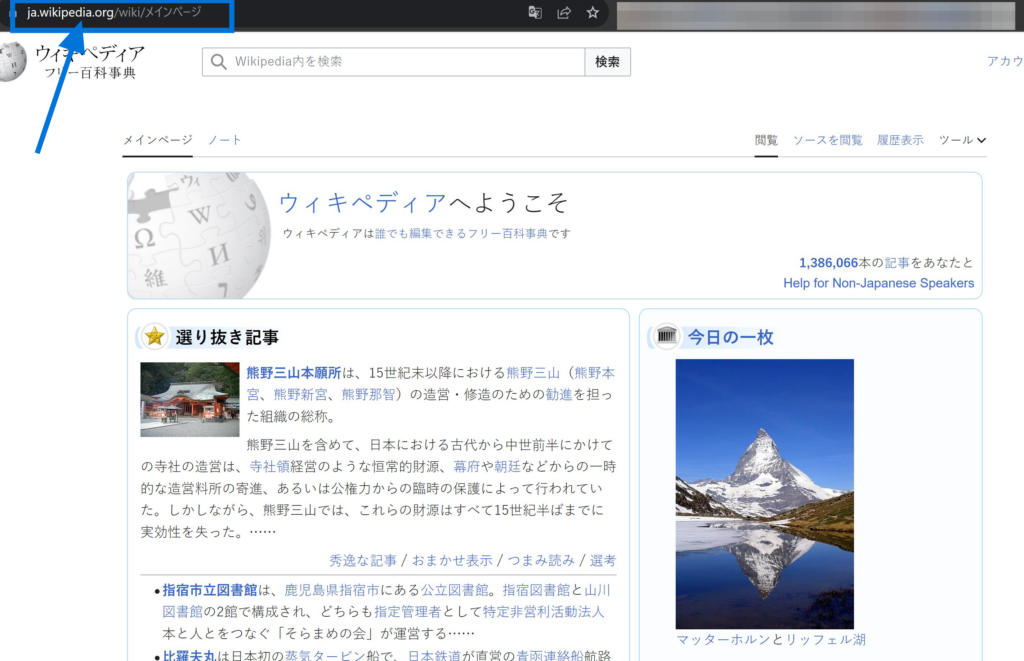Select the メインページ tab
1024x661 pixels.
[x=157, y=140]
